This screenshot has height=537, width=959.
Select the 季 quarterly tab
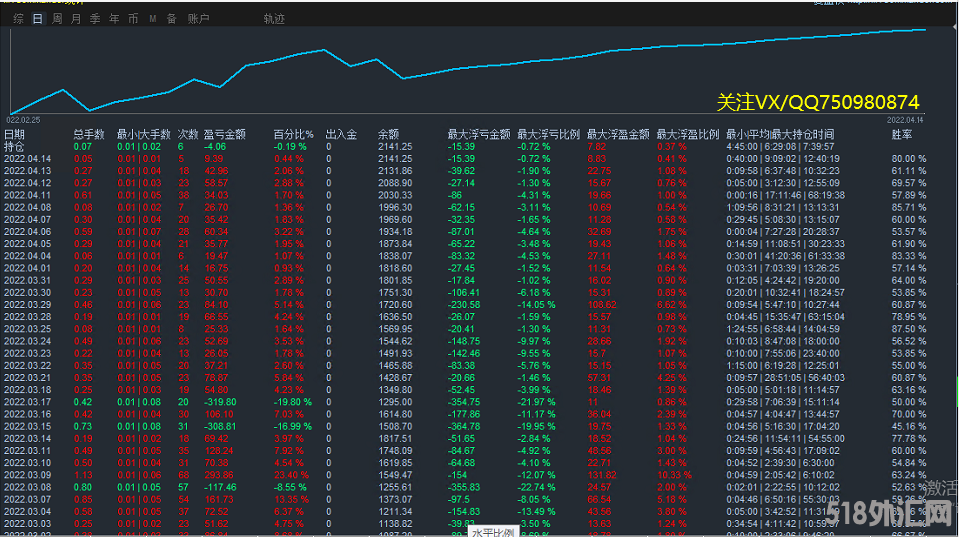pyautogui.click(x=95, y=19)
